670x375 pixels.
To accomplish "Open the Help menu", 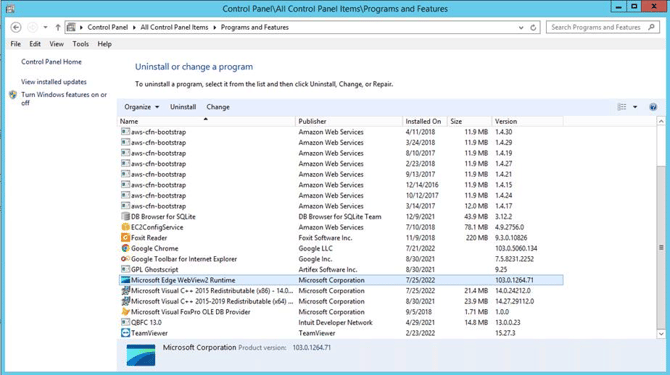I will point(104,44).
